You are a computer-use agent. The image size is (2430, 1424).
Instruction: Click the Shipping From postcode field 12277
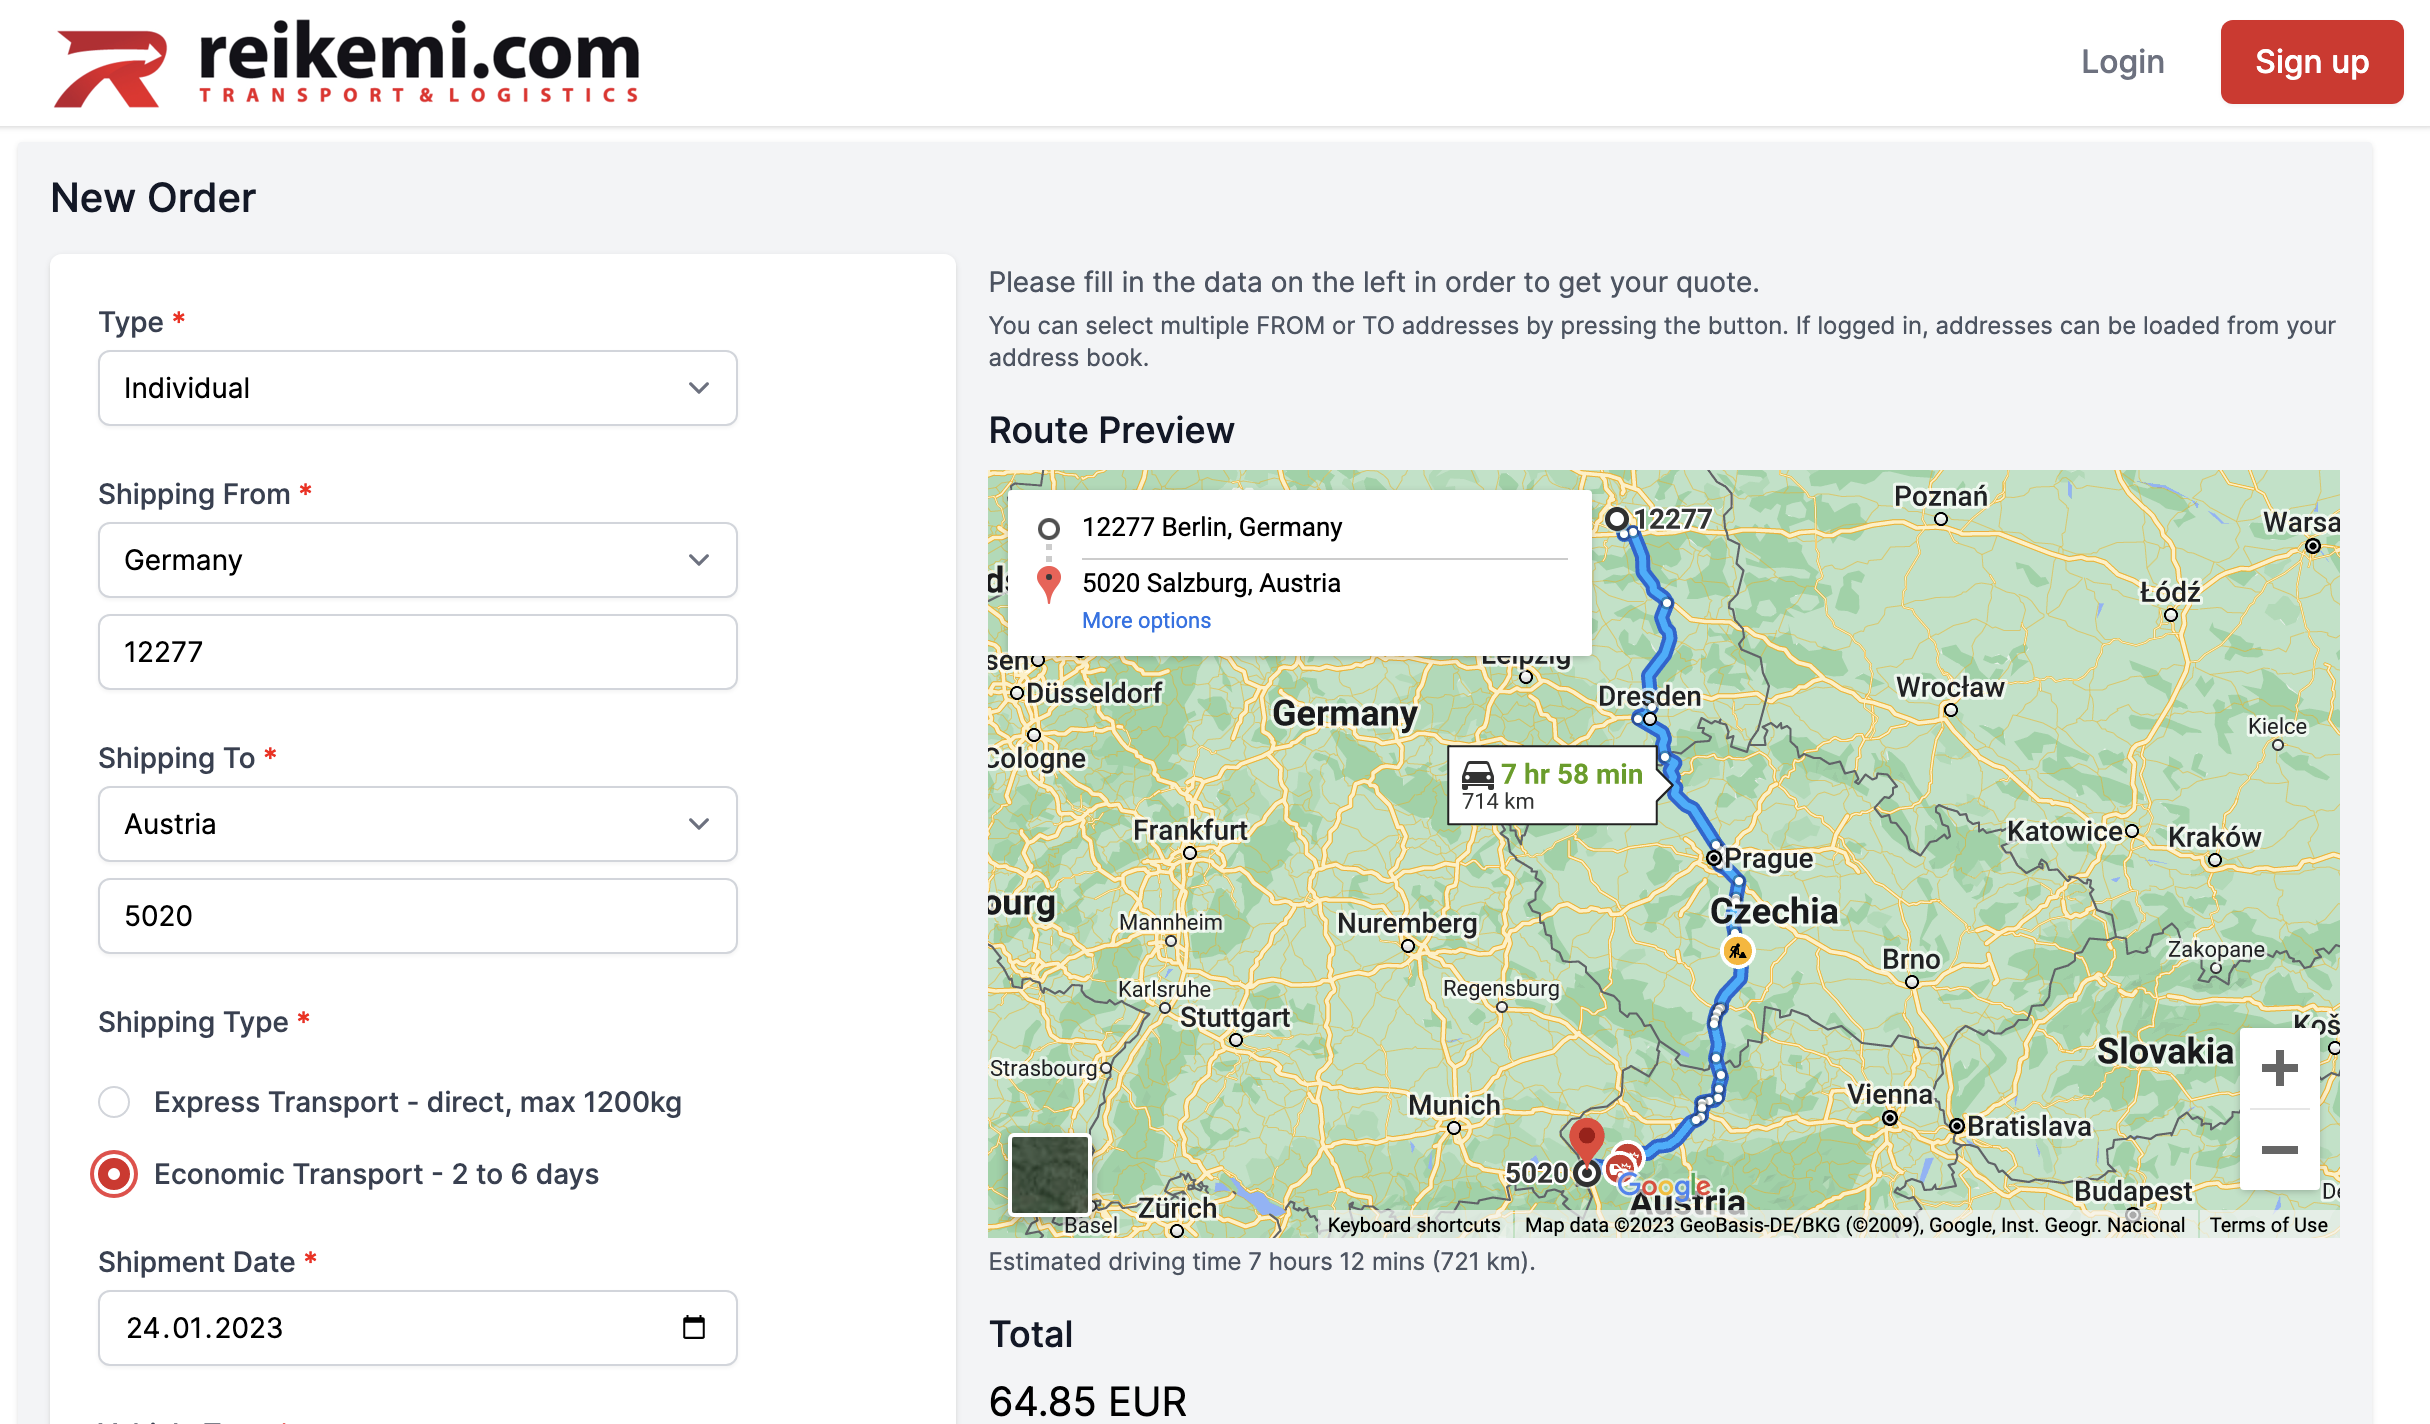[417, 652]
